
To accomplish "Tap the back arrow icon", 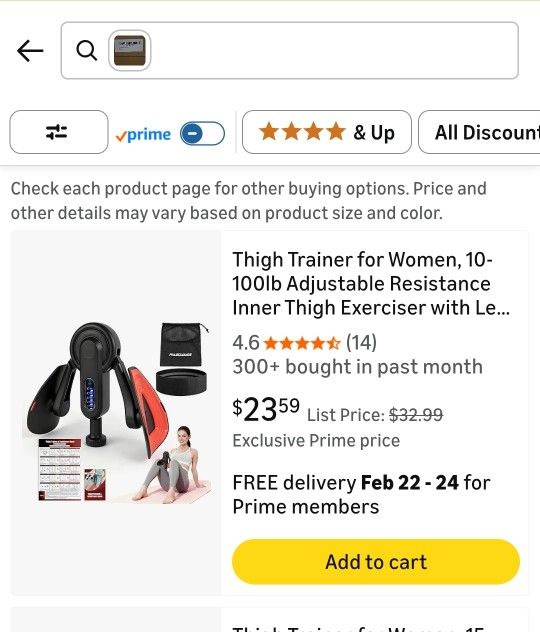I will pyautogui.click(x=30, y=51).
